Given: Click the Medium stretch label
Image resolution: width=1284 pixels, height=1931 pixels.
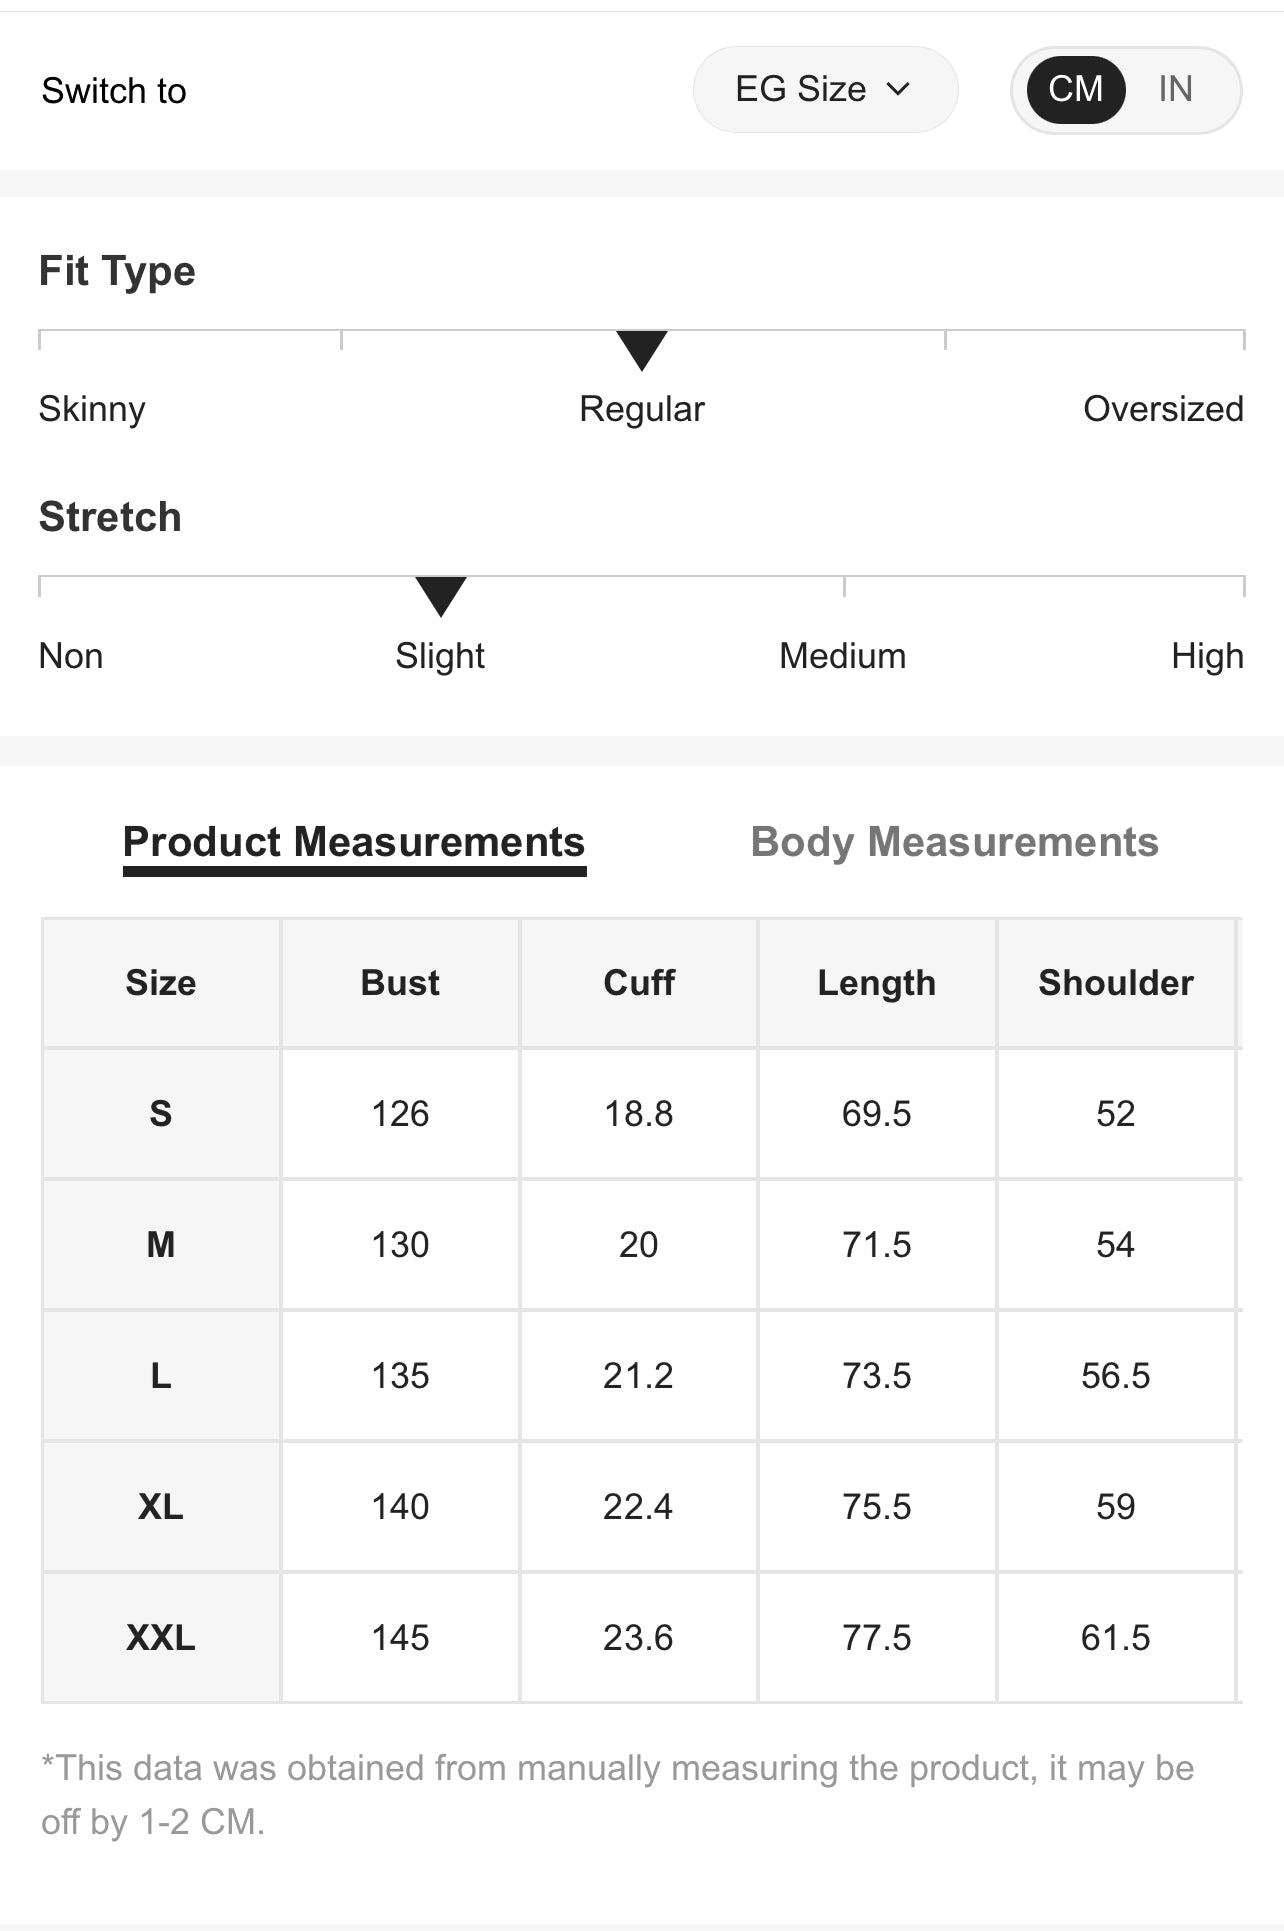Looking at the screenshot, I should (x=842, y=656).
